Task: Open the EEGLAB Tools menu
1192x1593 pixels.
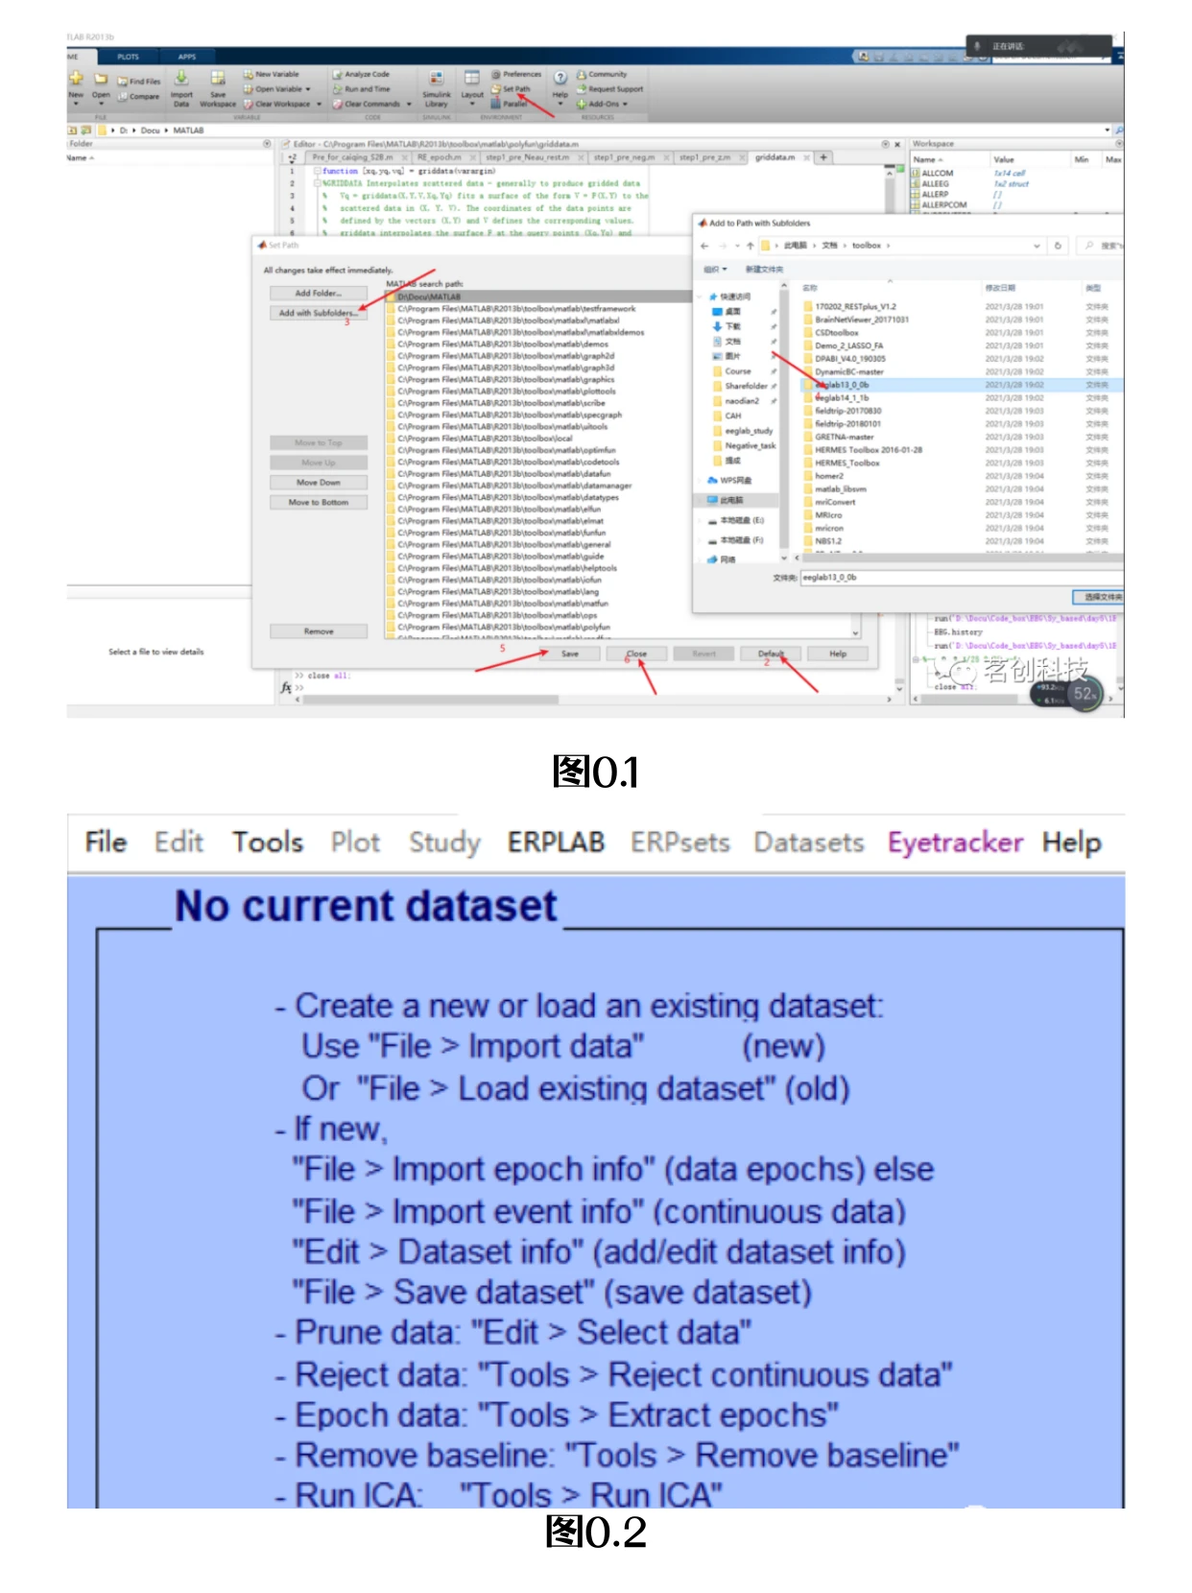Action: point(267,842)
